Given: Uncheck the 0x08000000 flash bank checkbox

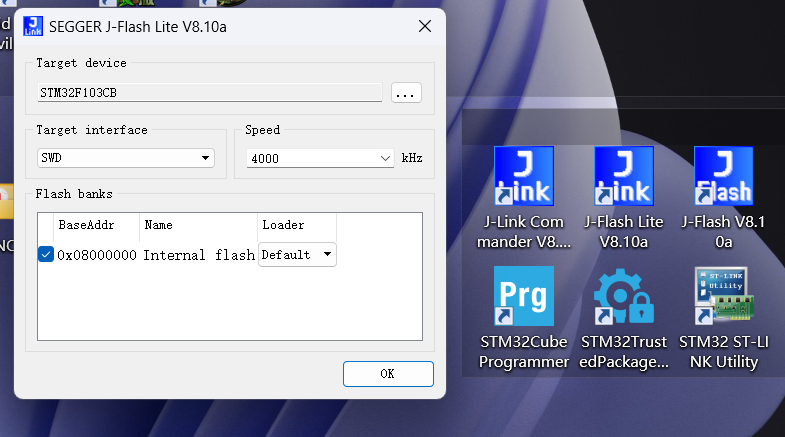Looking at the screenshot, I should click(46, 254).
